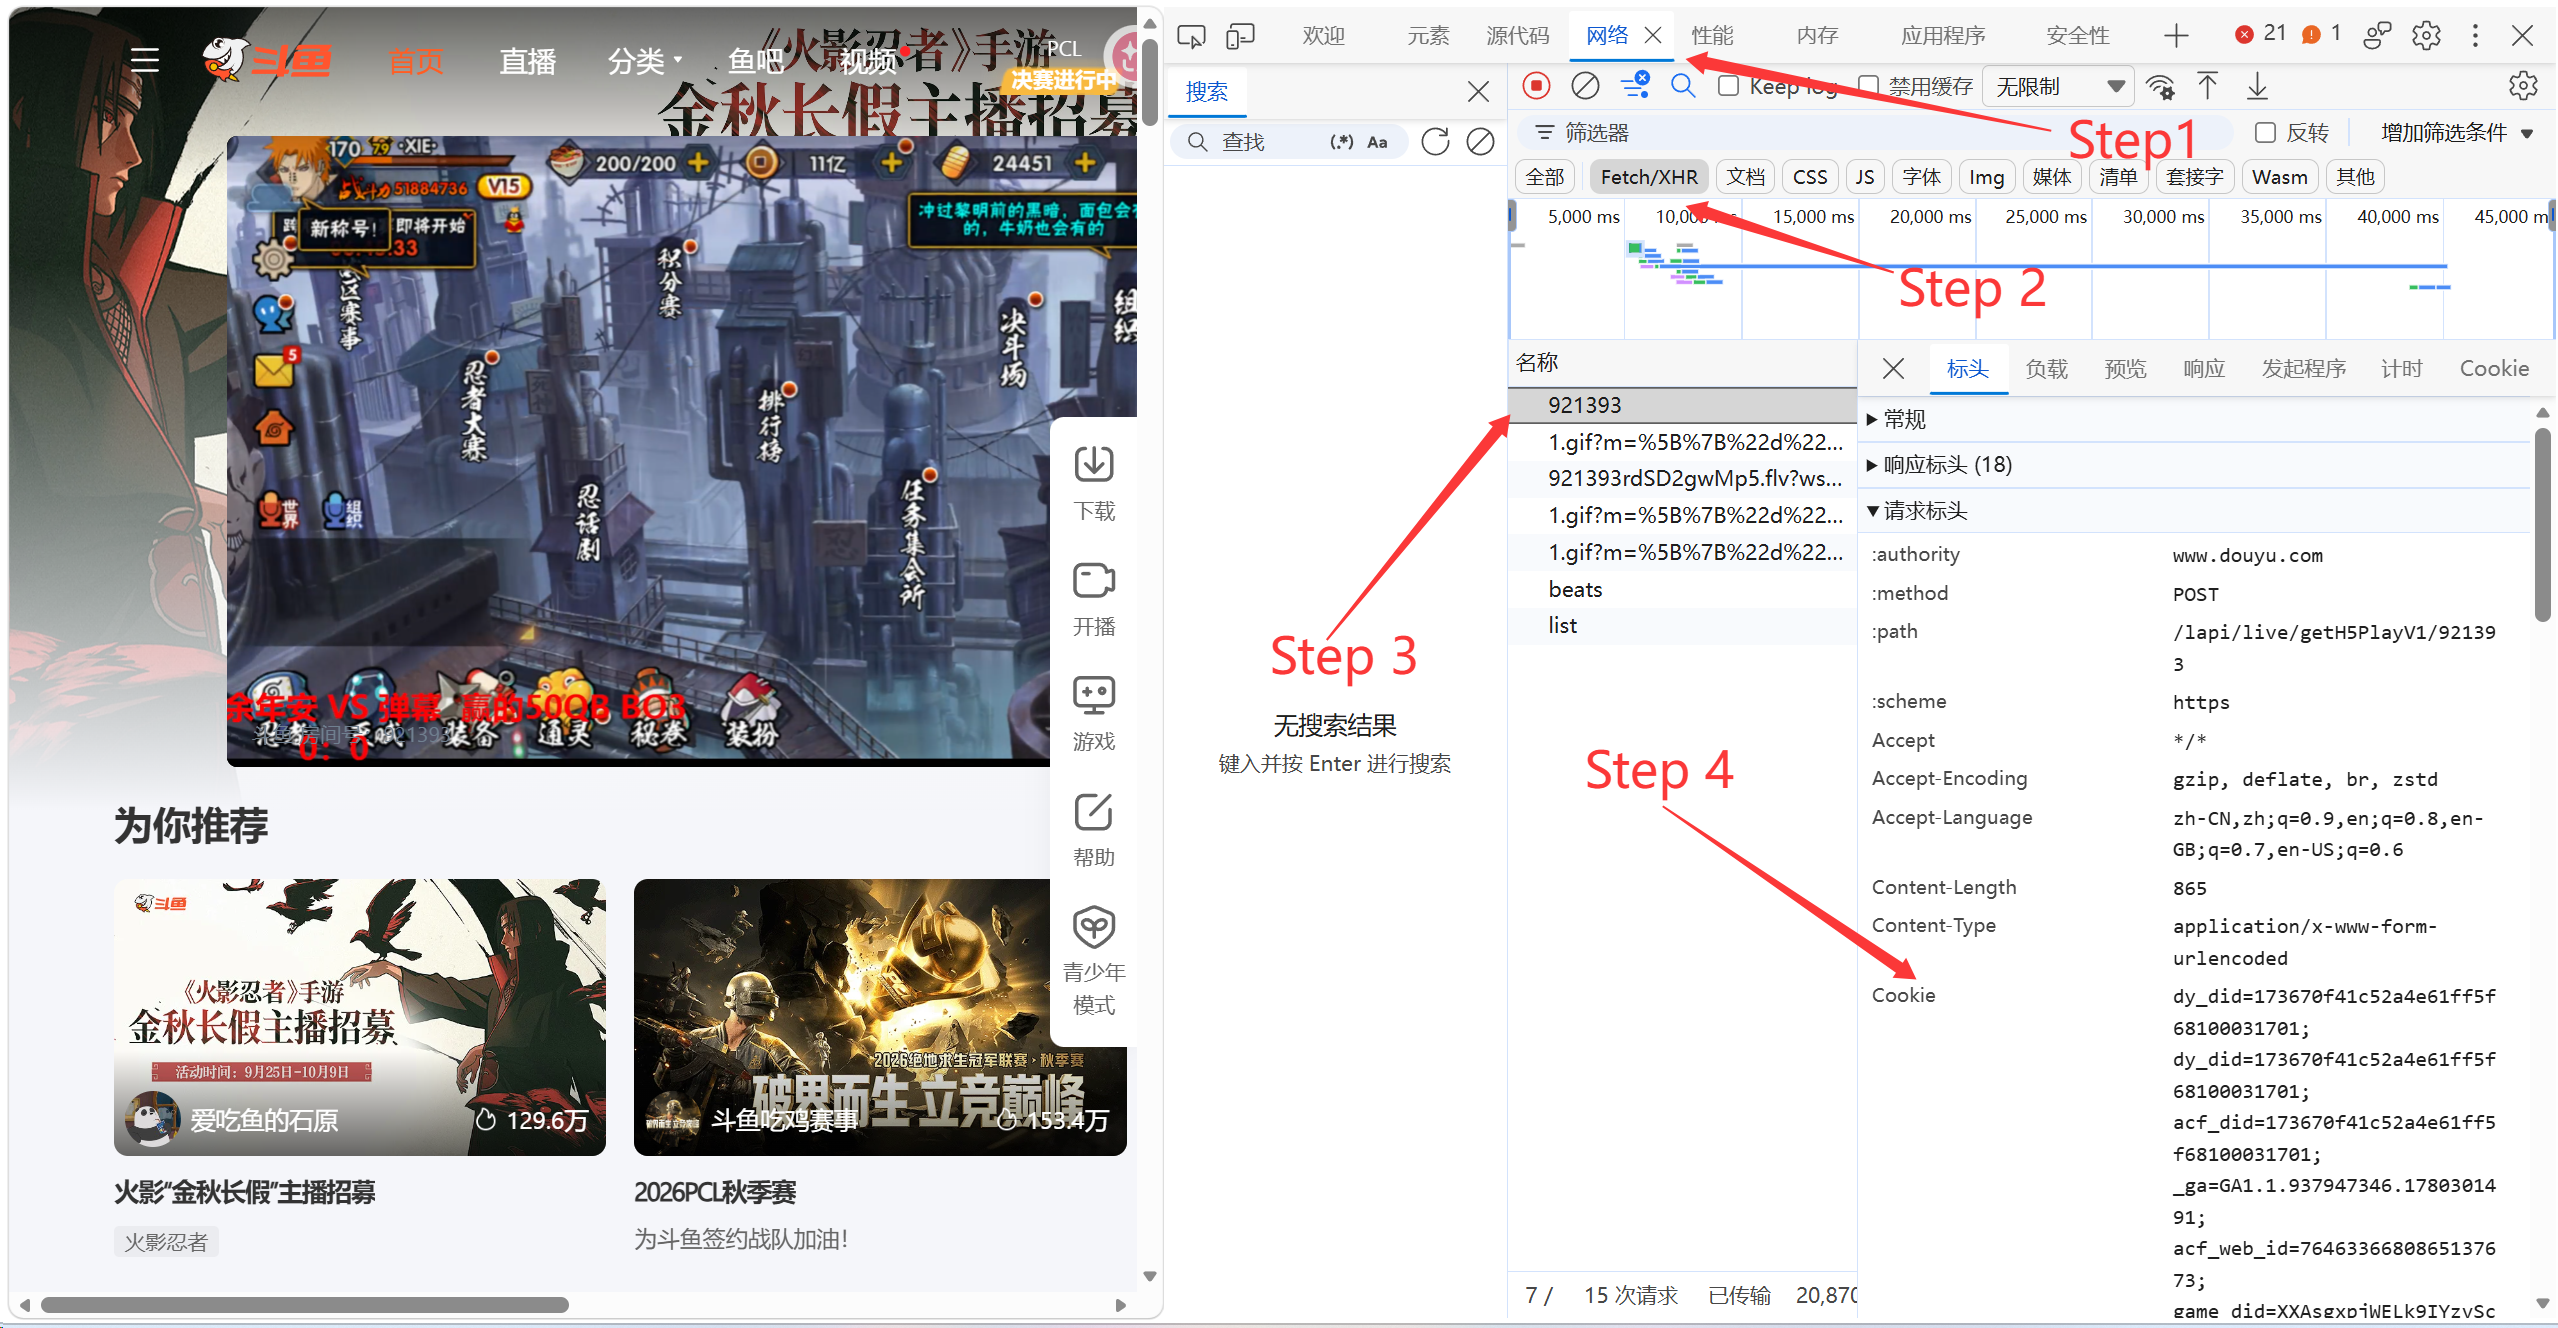Open network conditions Wi-Fi icon
The height and width of the screenshot is (1328, 2558).
[x=2160, y=87]
